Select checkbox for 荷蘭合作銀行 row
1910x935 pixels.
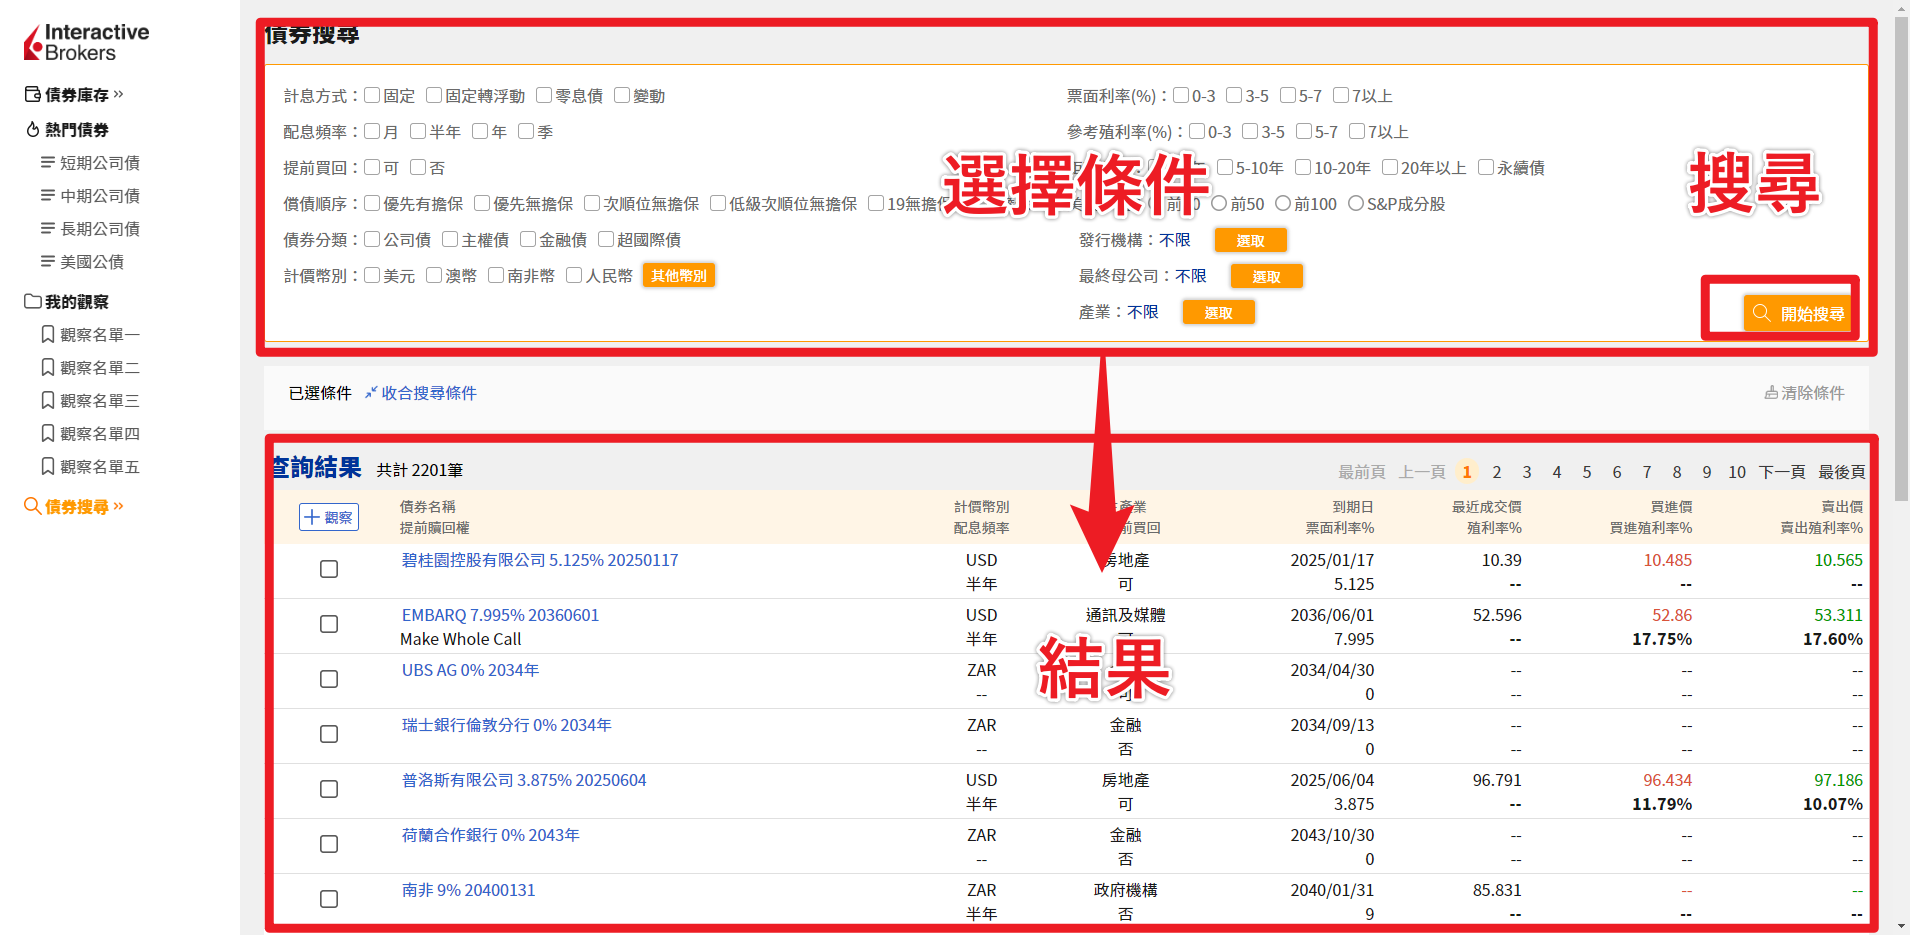tap(329, 844)
